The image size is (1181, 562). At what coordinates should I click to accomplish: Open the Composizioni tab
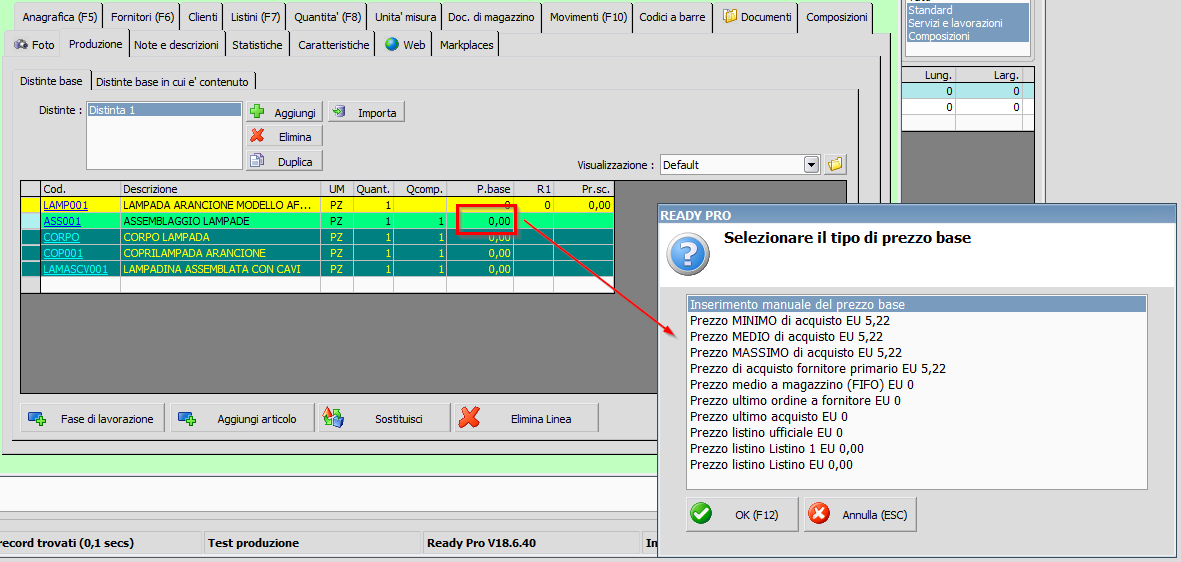(836, 17)
